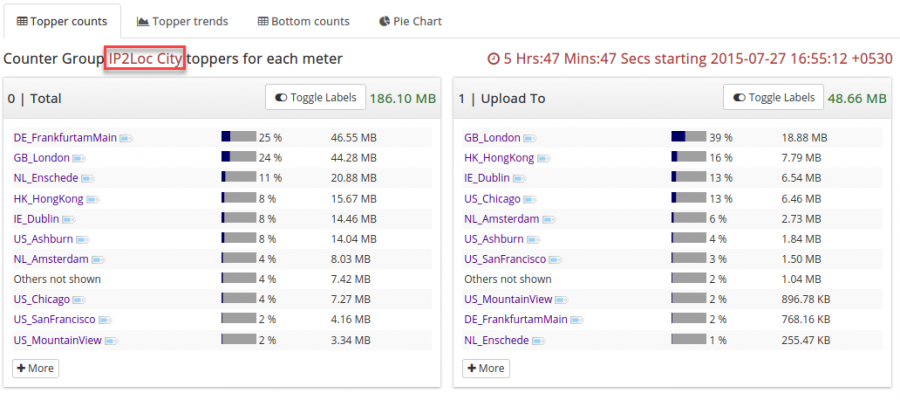
Task: Open the US_Chicago link in Upload To panel
Action: click(492, 199)
